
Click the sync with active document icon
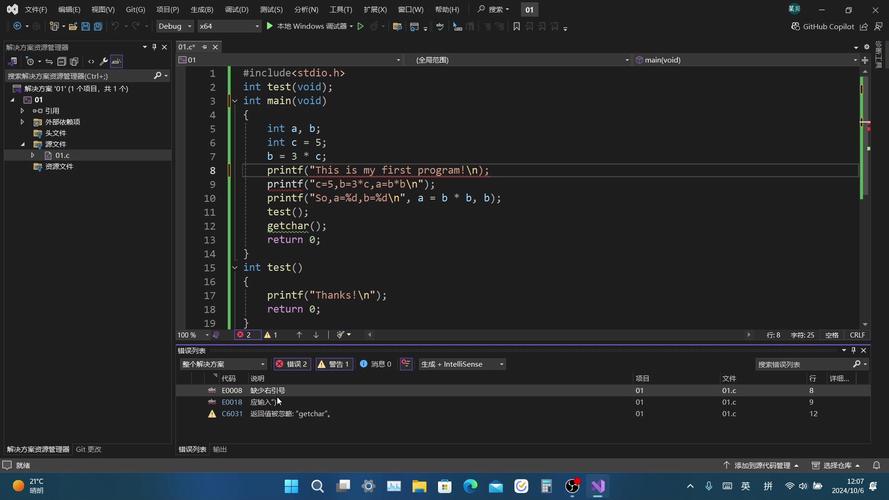[x=49, y=61]
